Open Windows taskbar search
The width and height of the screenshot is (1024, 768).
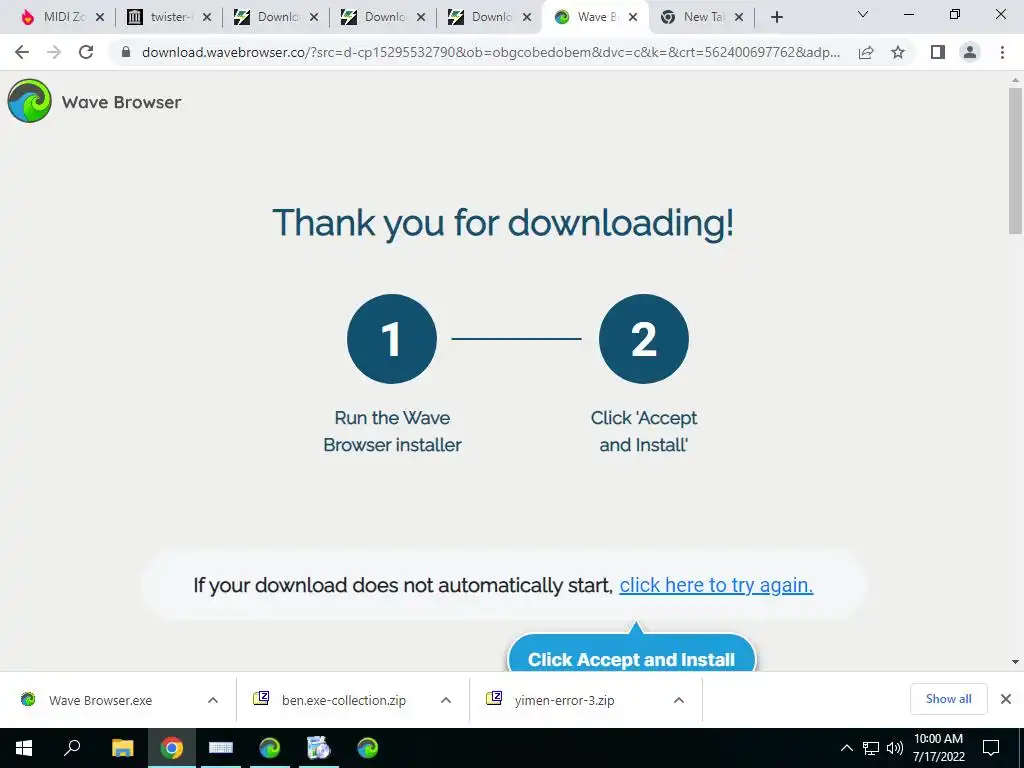(x=72, y=748)
